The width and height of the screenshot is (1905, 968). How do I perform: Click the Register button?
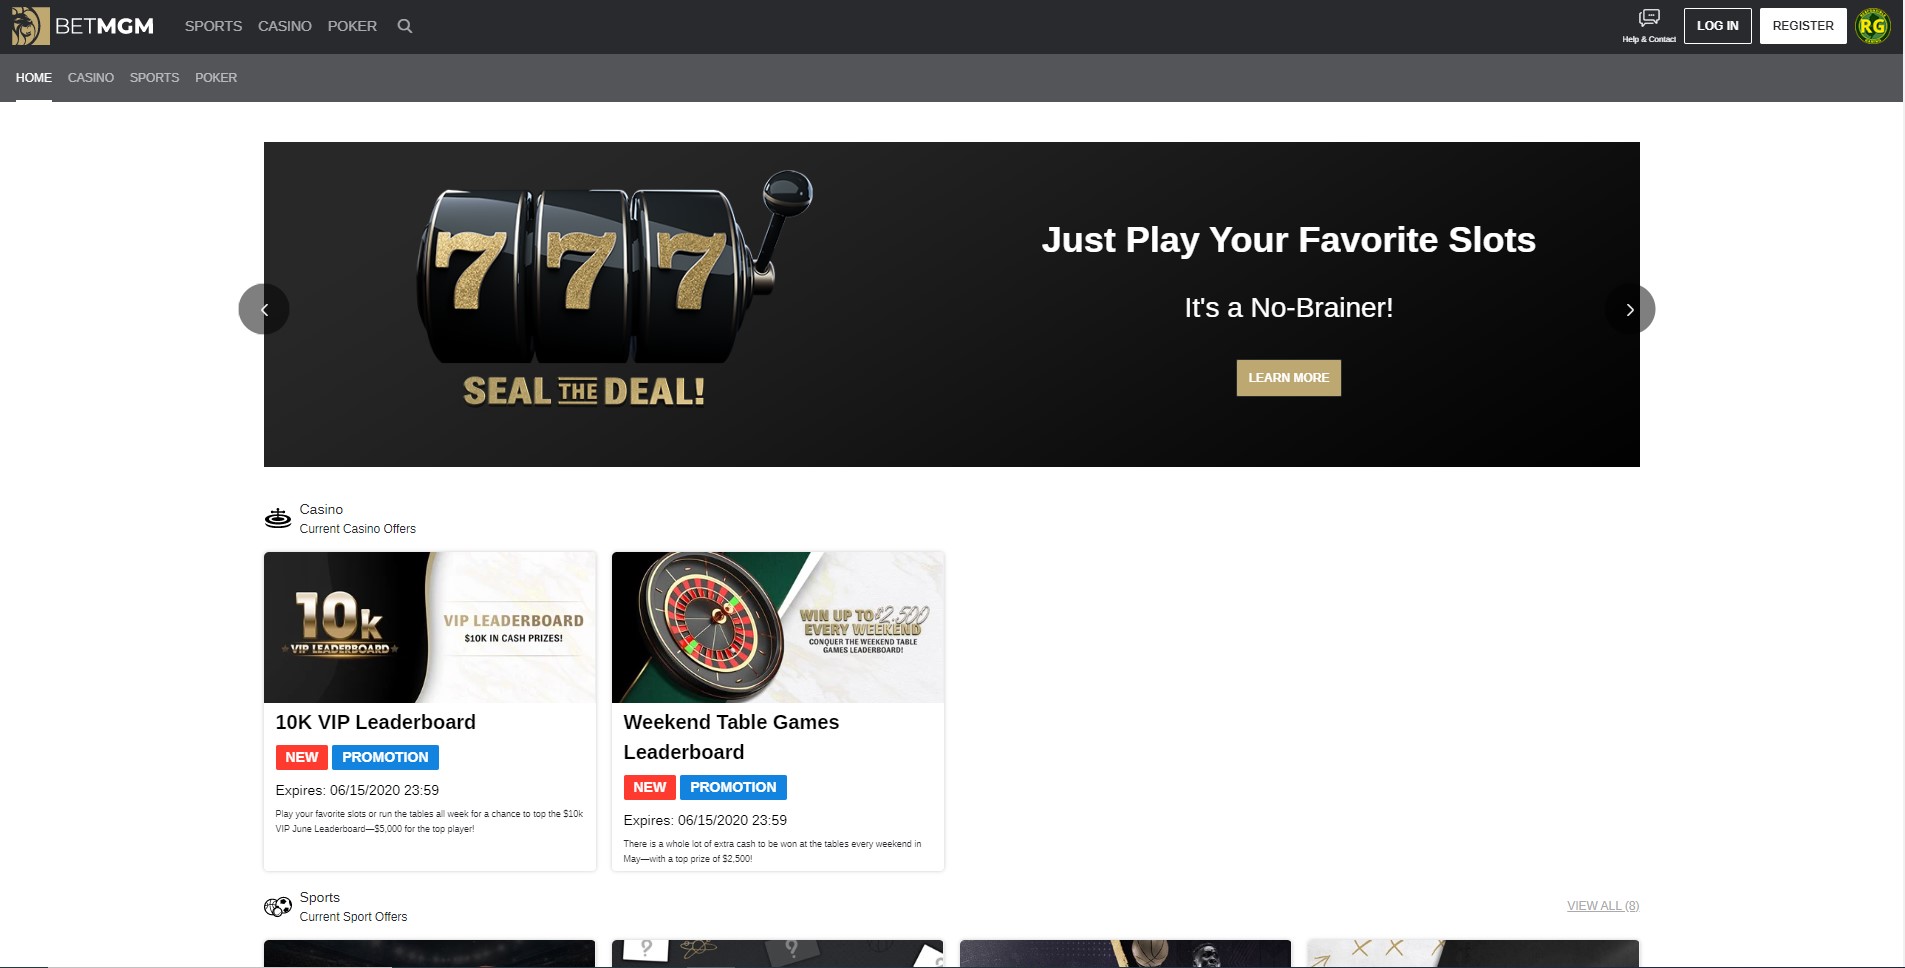1803,26
